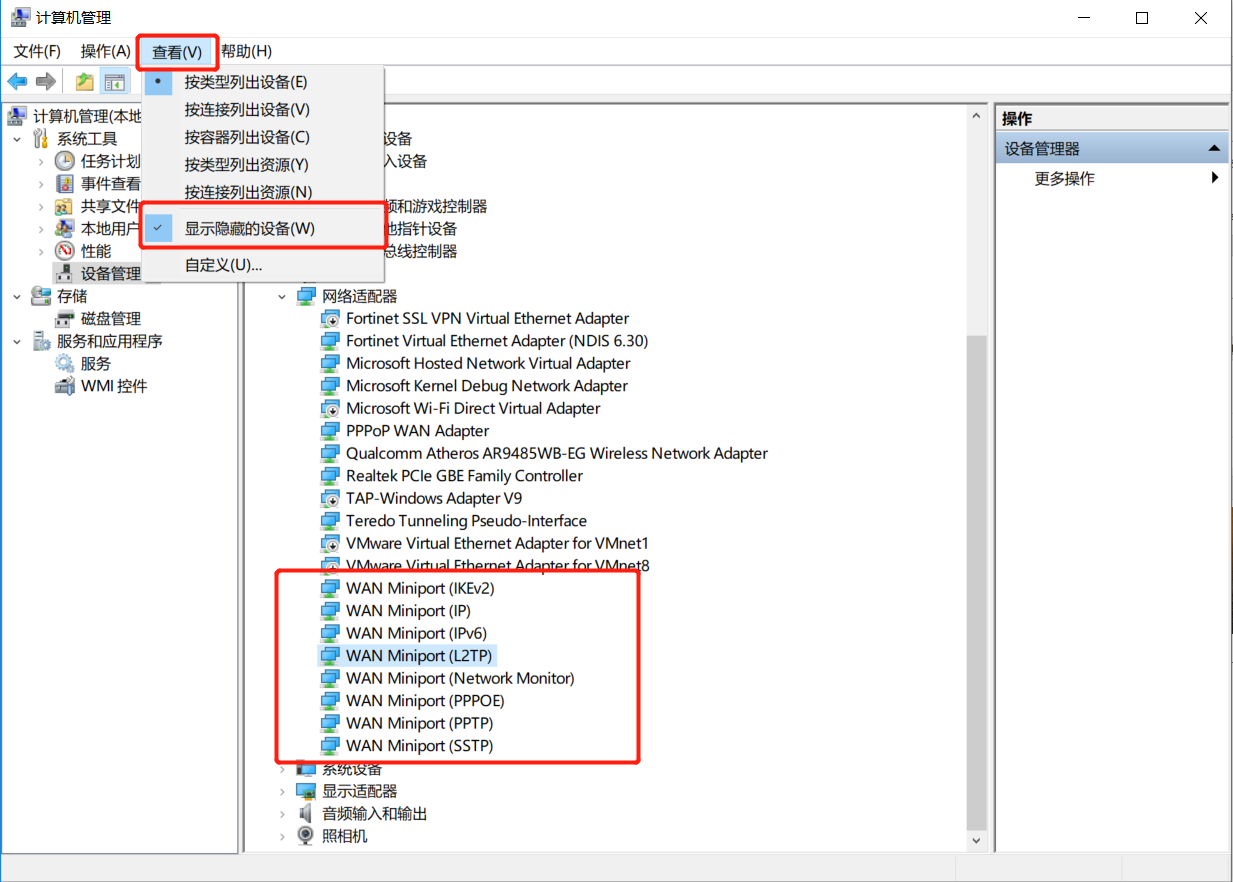Click the Fortinet SSL VPN adapter icon

(330, 318)
